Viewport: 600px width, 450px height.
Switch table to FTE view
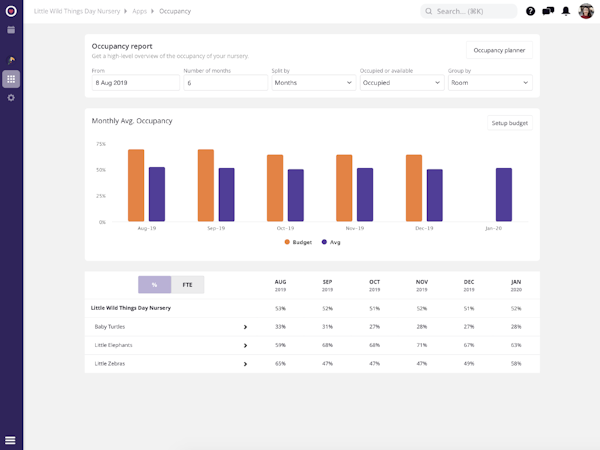(188, 285)
